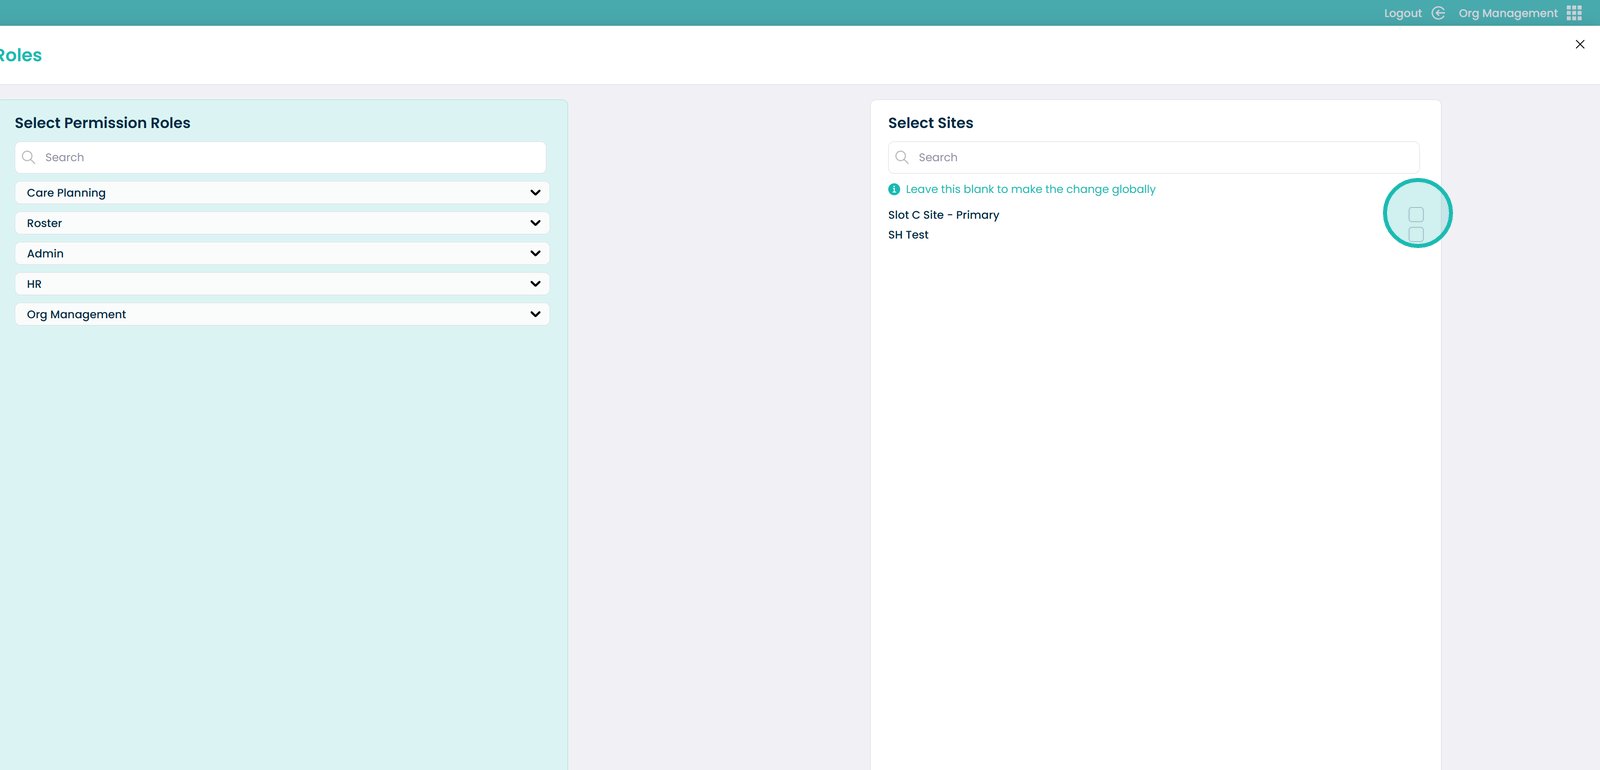
Task: Select the Slot C Site - Primary label
Action: coord(943,215)
